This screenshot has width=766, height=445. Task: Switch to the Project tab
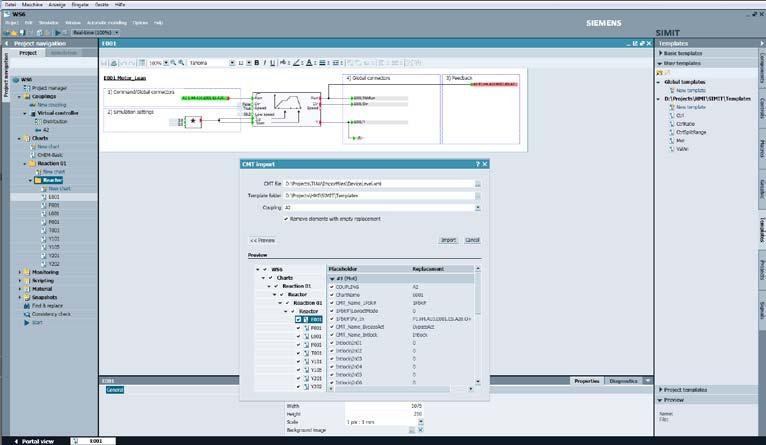(x=28, y=53)
